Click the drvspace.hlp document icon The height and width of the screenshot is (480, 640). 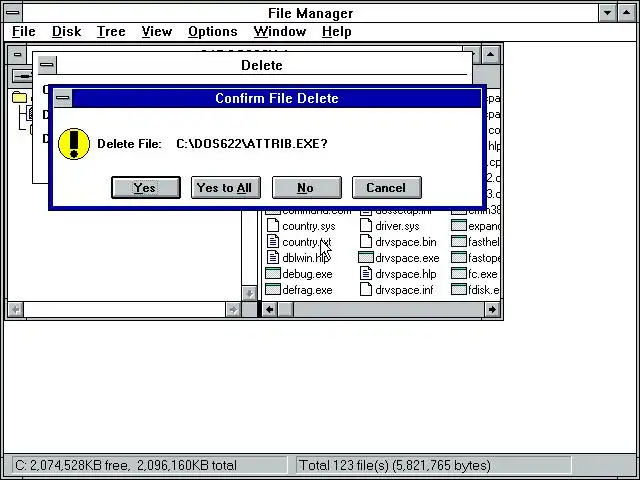pyautogui.click(x=366, y=273)
